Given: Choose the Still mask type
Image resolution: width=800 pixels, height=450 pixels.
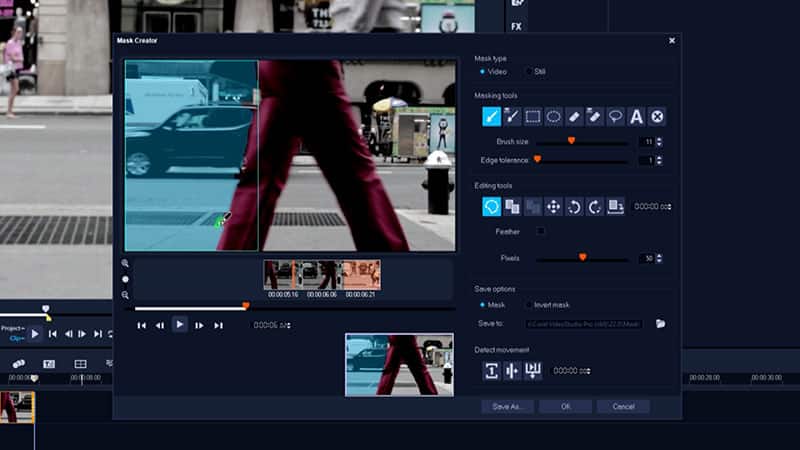Looking at the screenshot, I should coord(530,72).
